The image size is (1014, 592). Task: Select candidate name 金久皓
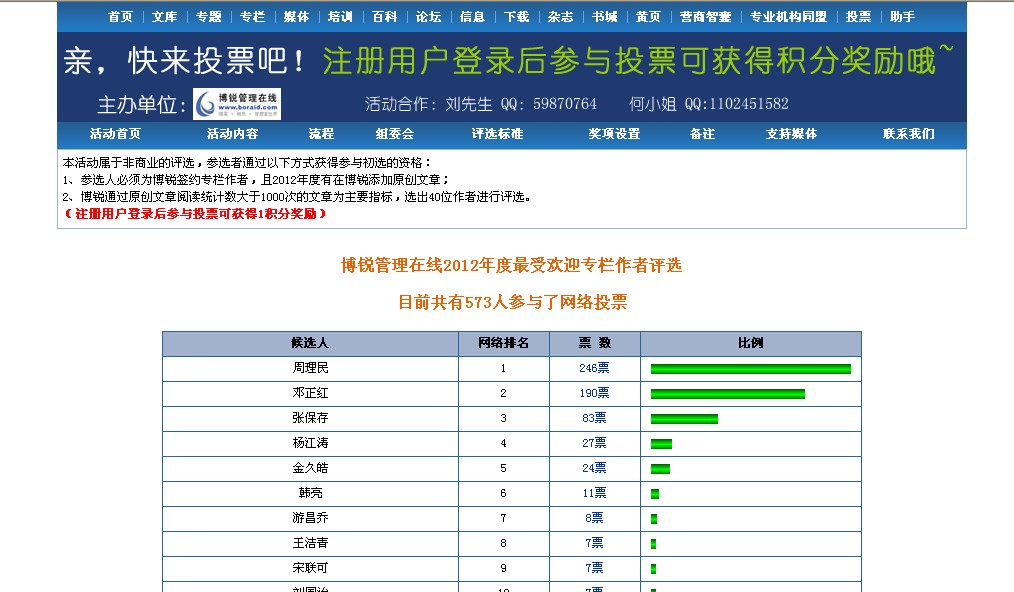click(x=310, y=468)
